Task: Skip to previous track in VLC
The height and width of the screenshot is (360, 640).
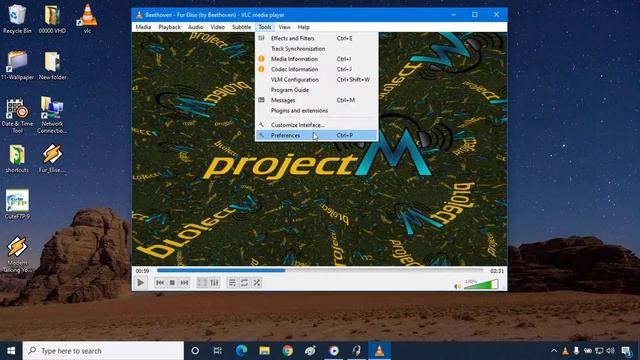Action: point(160,282)
